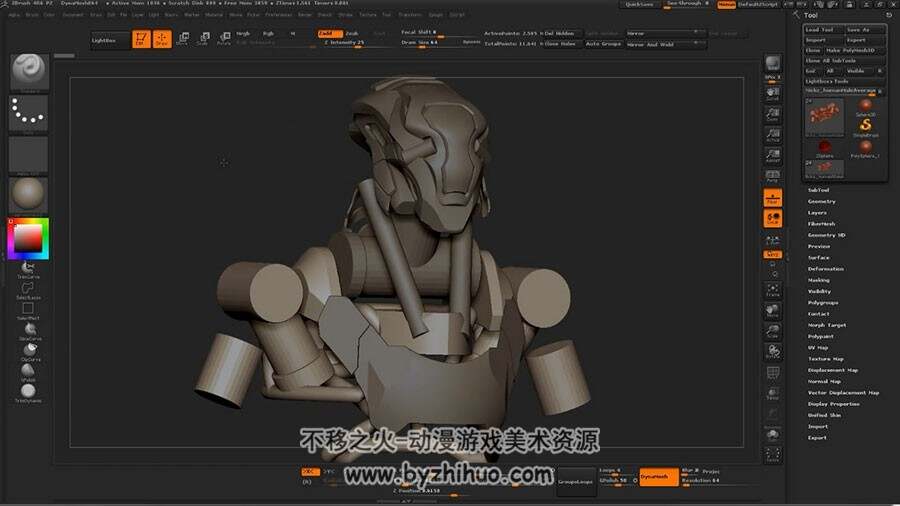The width and height of the screenshot is (900, 506).
Task: Click the Save As button
Action: pos(864,30)
